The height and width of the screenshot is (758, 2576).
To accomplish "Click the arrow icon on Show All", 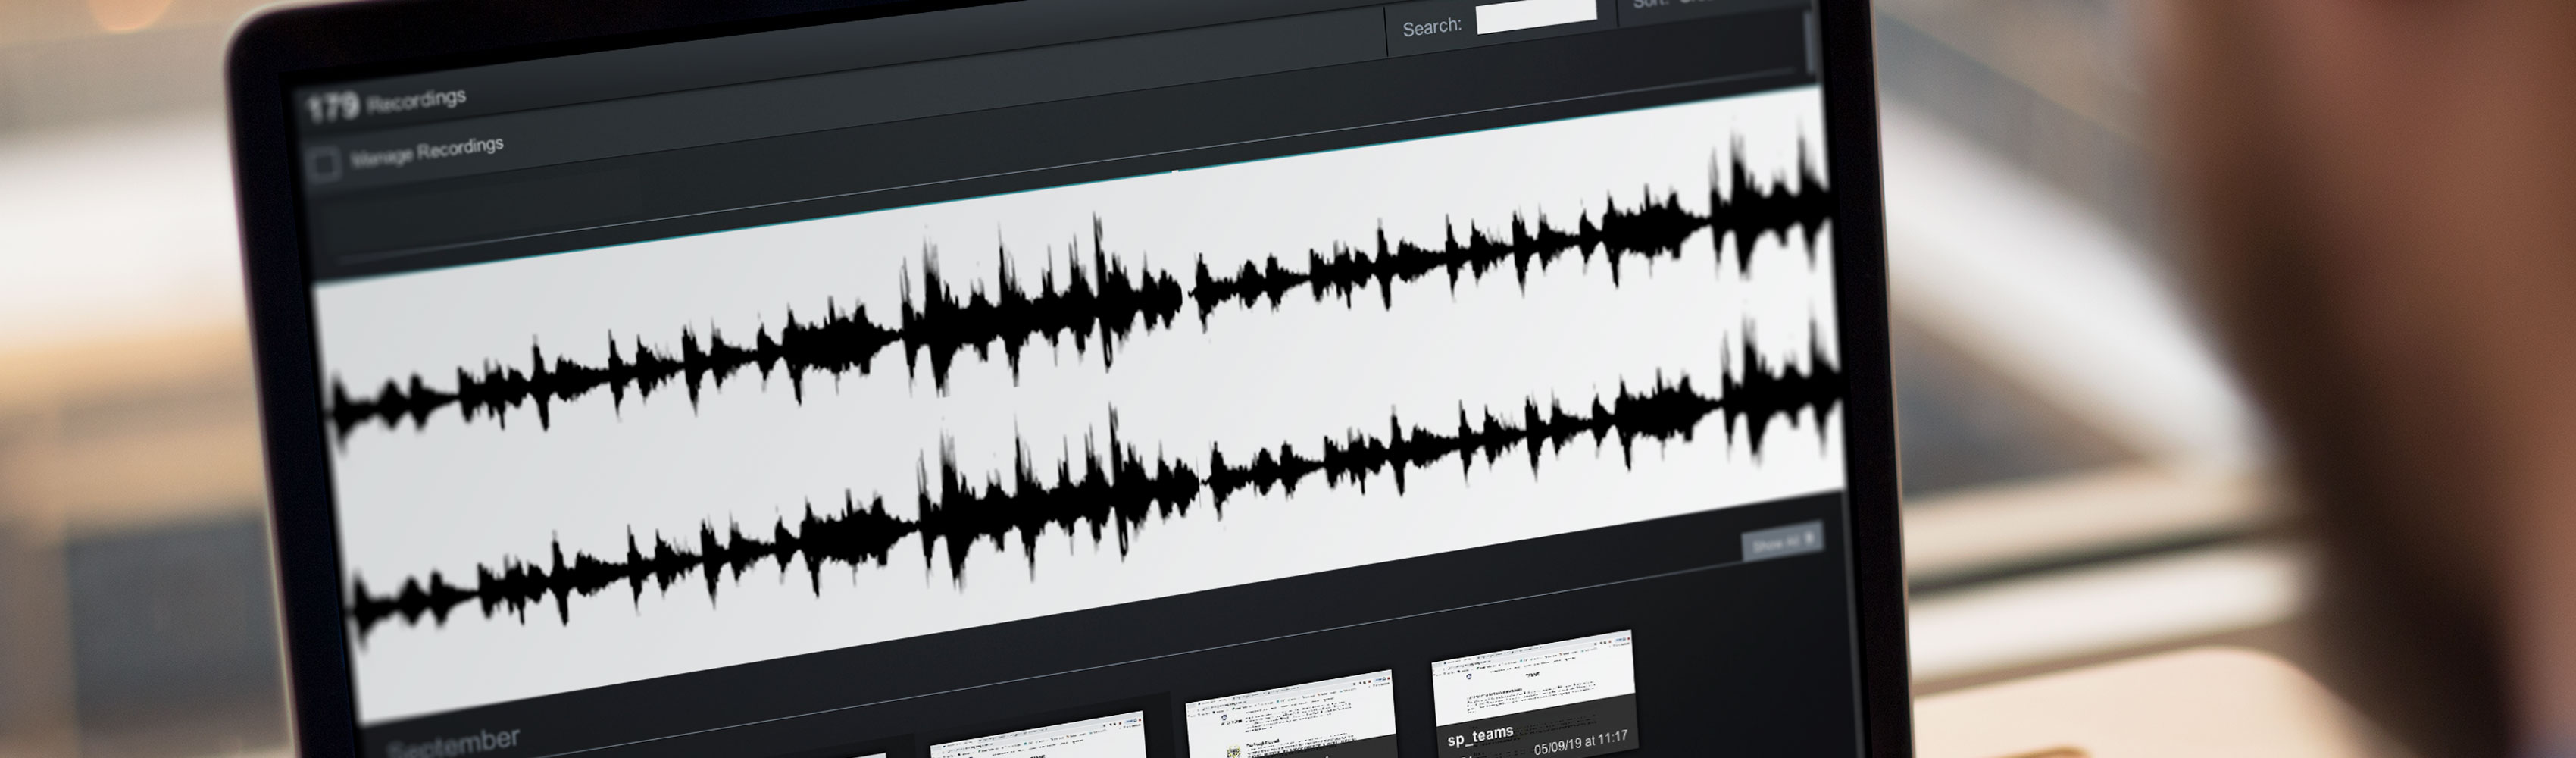I will point(1809,540).
